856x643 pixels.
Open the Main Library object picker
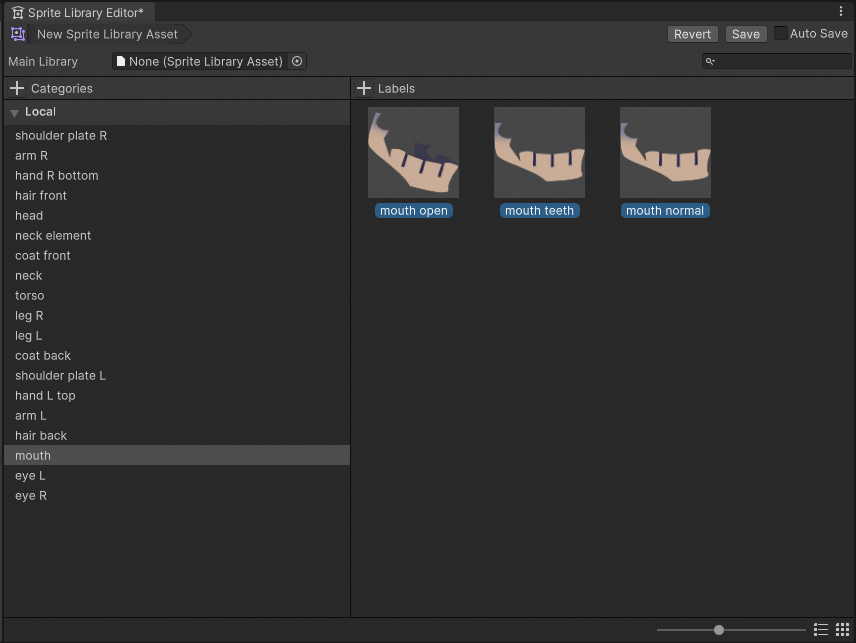point(297,61)
